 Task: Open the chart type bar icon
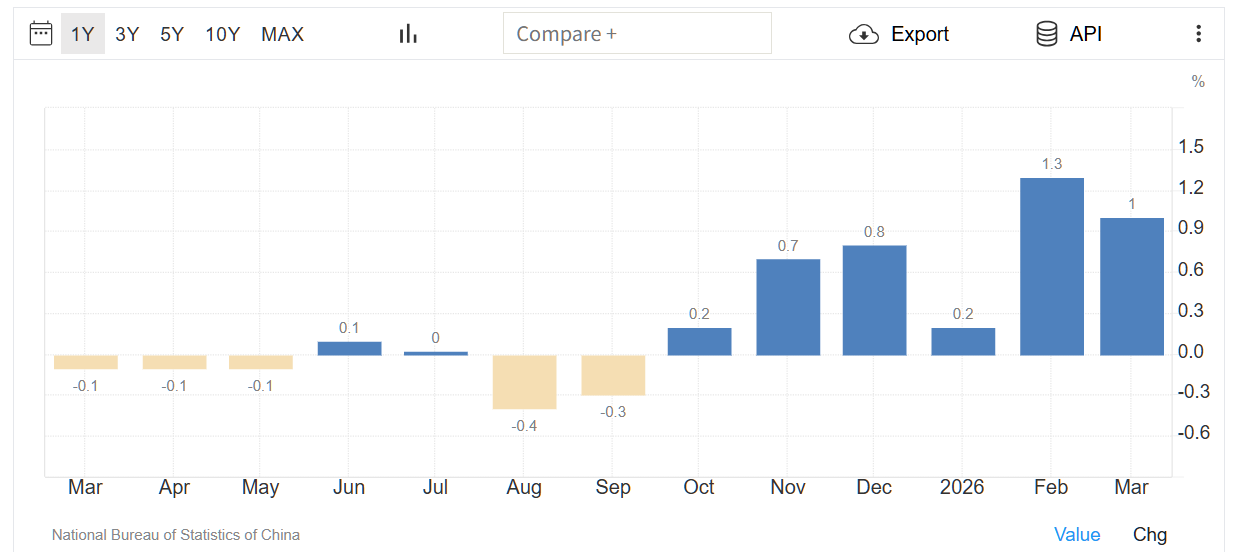coord(408,34)
